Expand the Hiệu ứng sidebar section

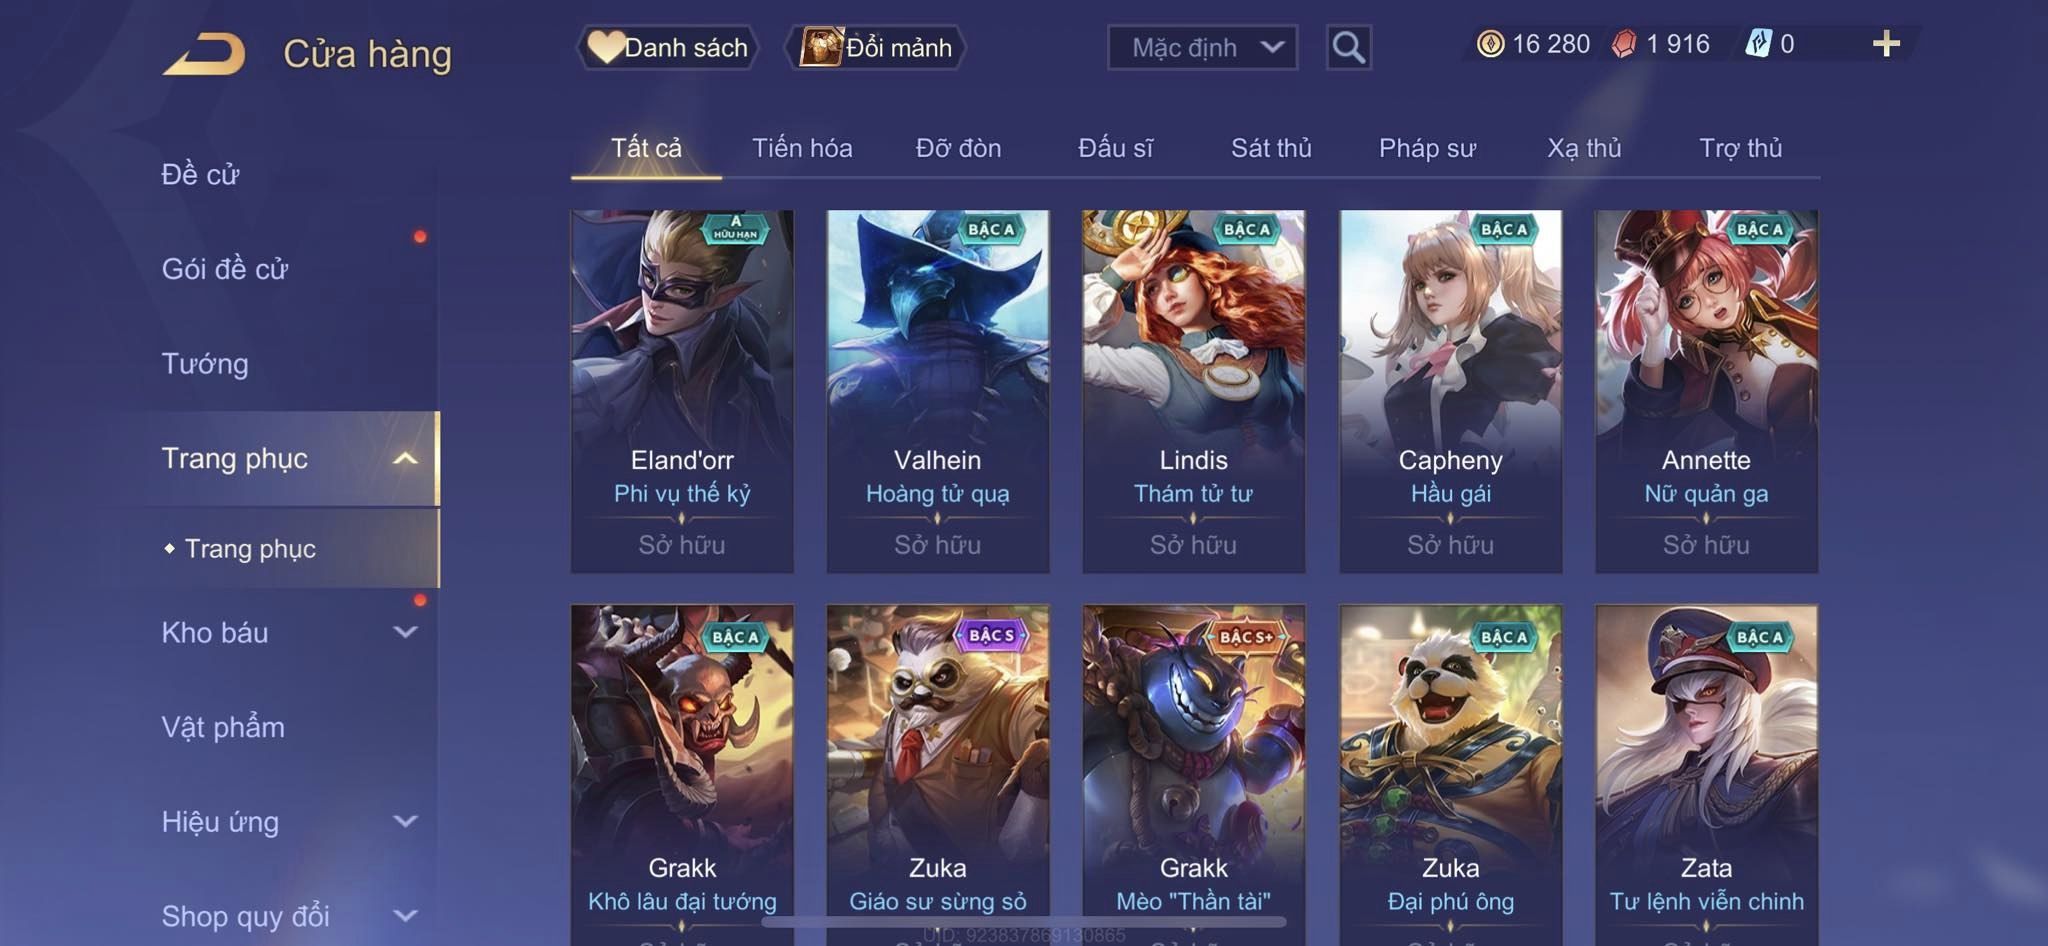[405, 821]
